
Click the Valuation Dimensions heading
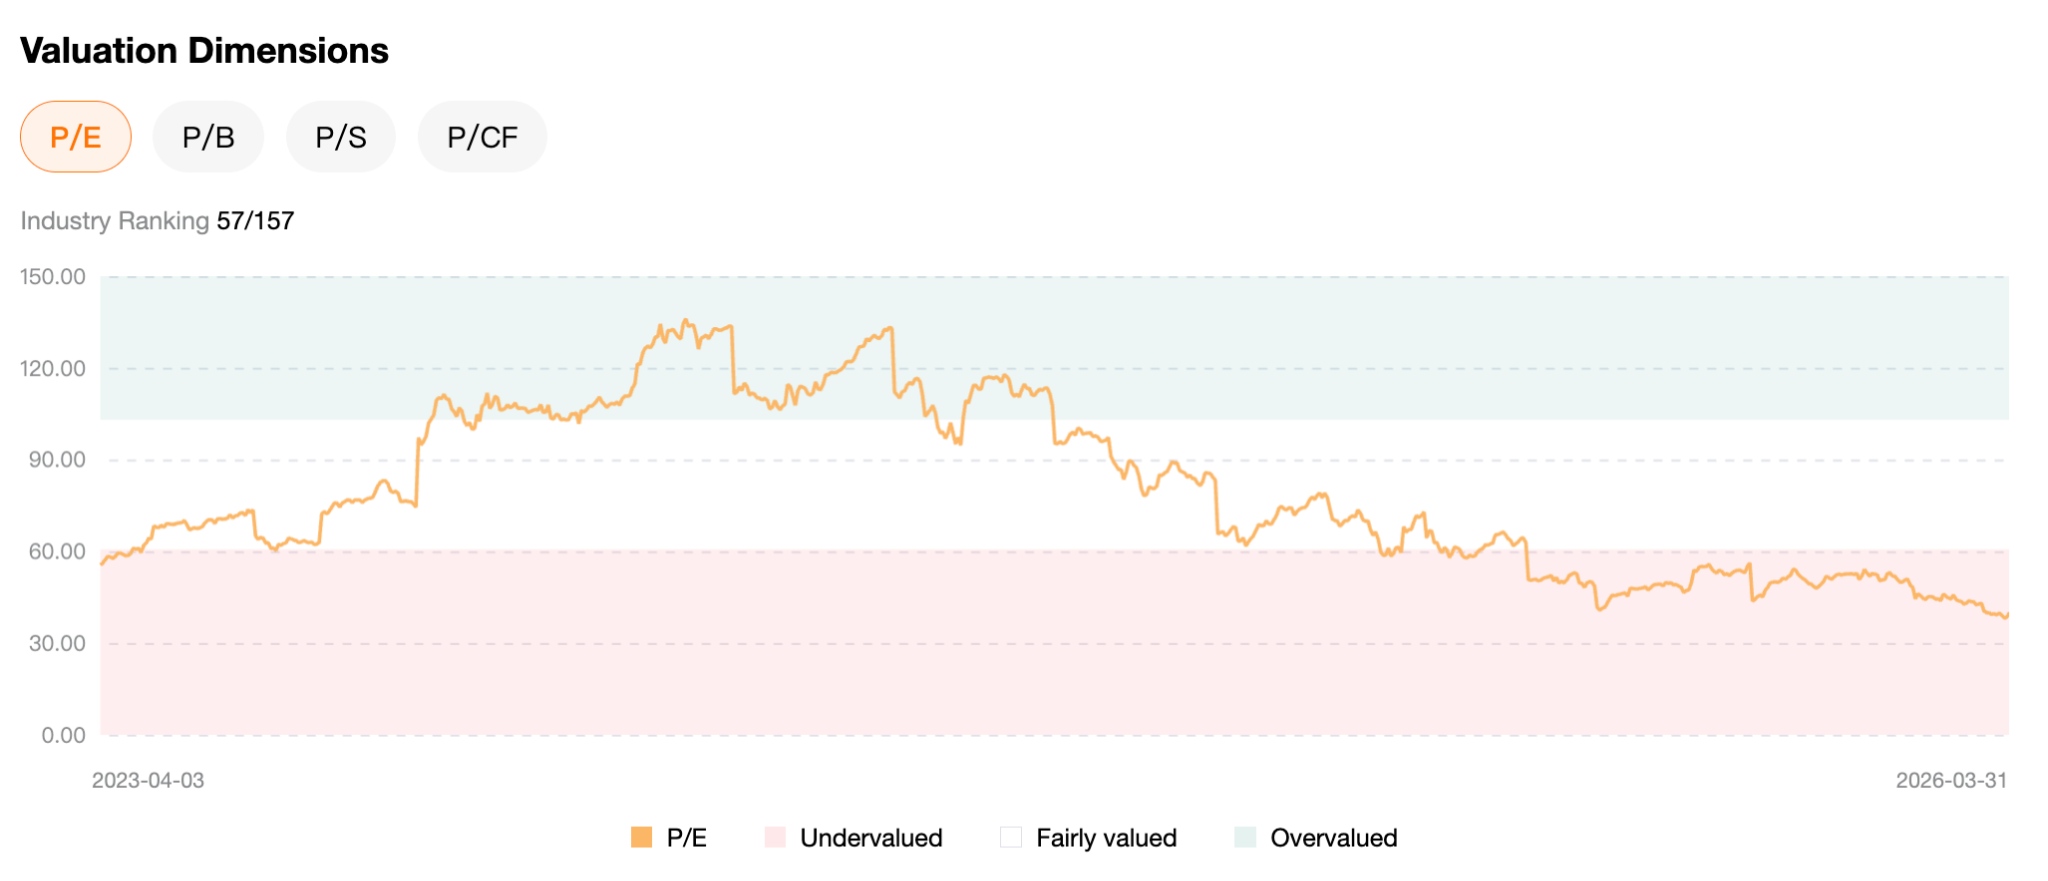point(205,50)
